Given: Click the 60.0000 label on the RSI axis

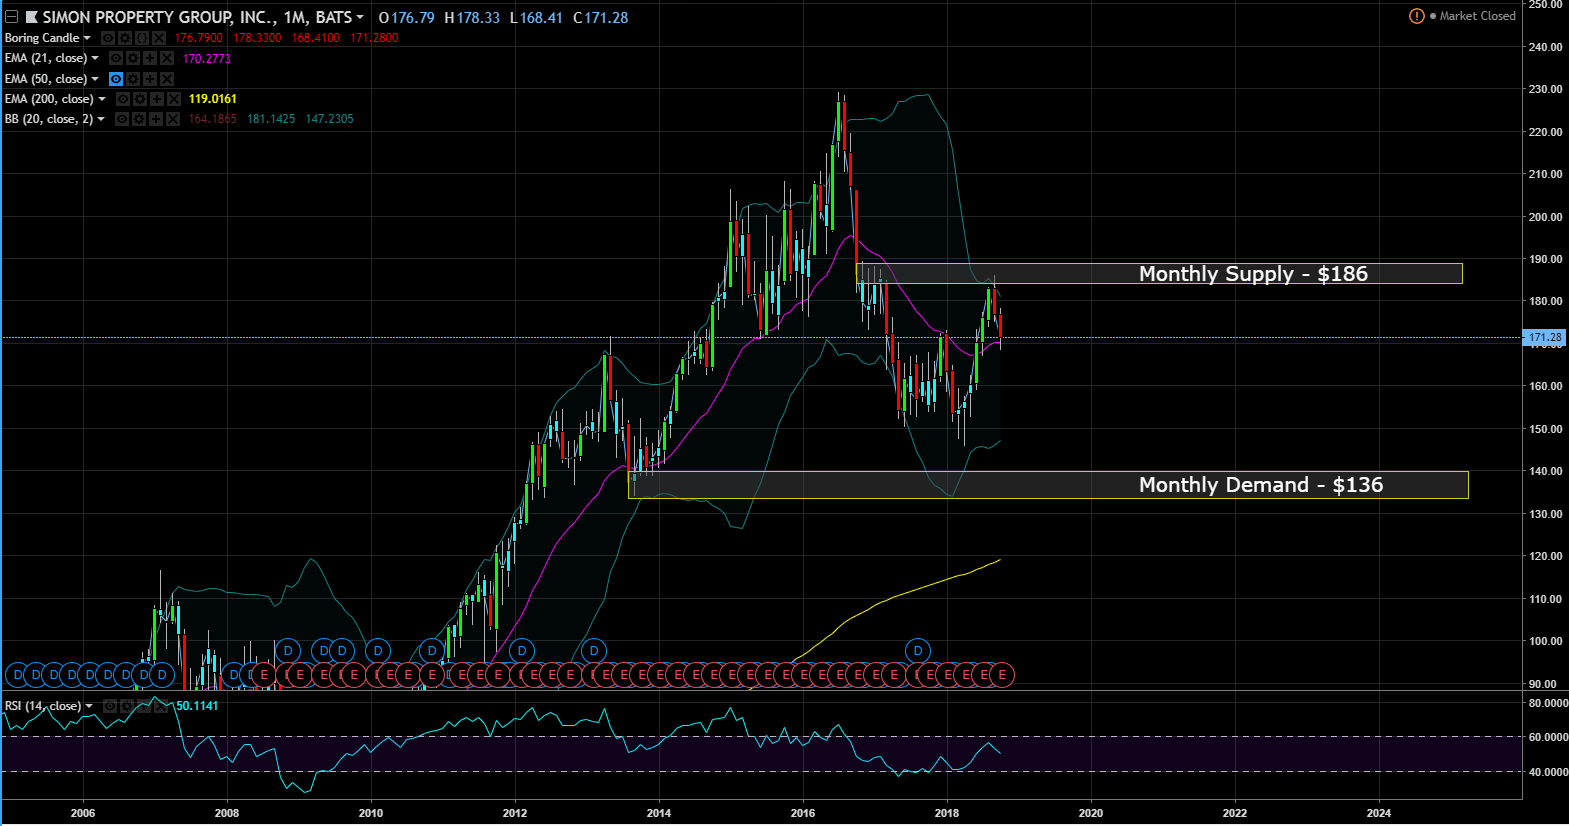Looking at the screenshot, I should click(x=1548, y=737).
